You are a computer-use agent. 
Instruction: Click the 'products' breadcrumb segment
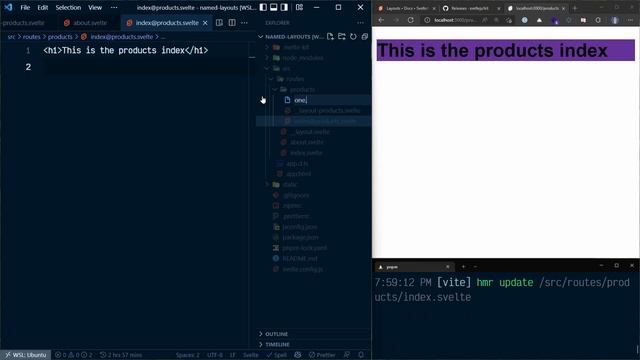pyautogui.click(x=60, y=37)
